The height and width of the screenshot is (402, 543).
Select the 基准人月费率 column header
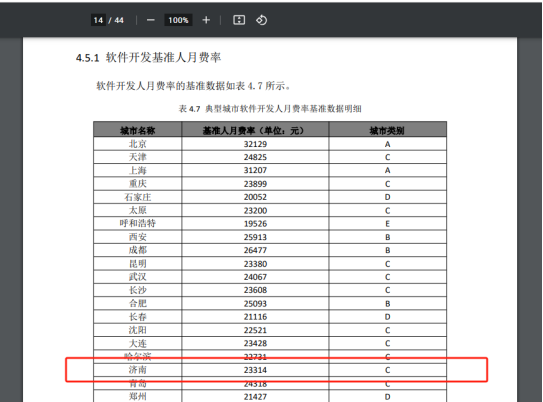(255, 131)
